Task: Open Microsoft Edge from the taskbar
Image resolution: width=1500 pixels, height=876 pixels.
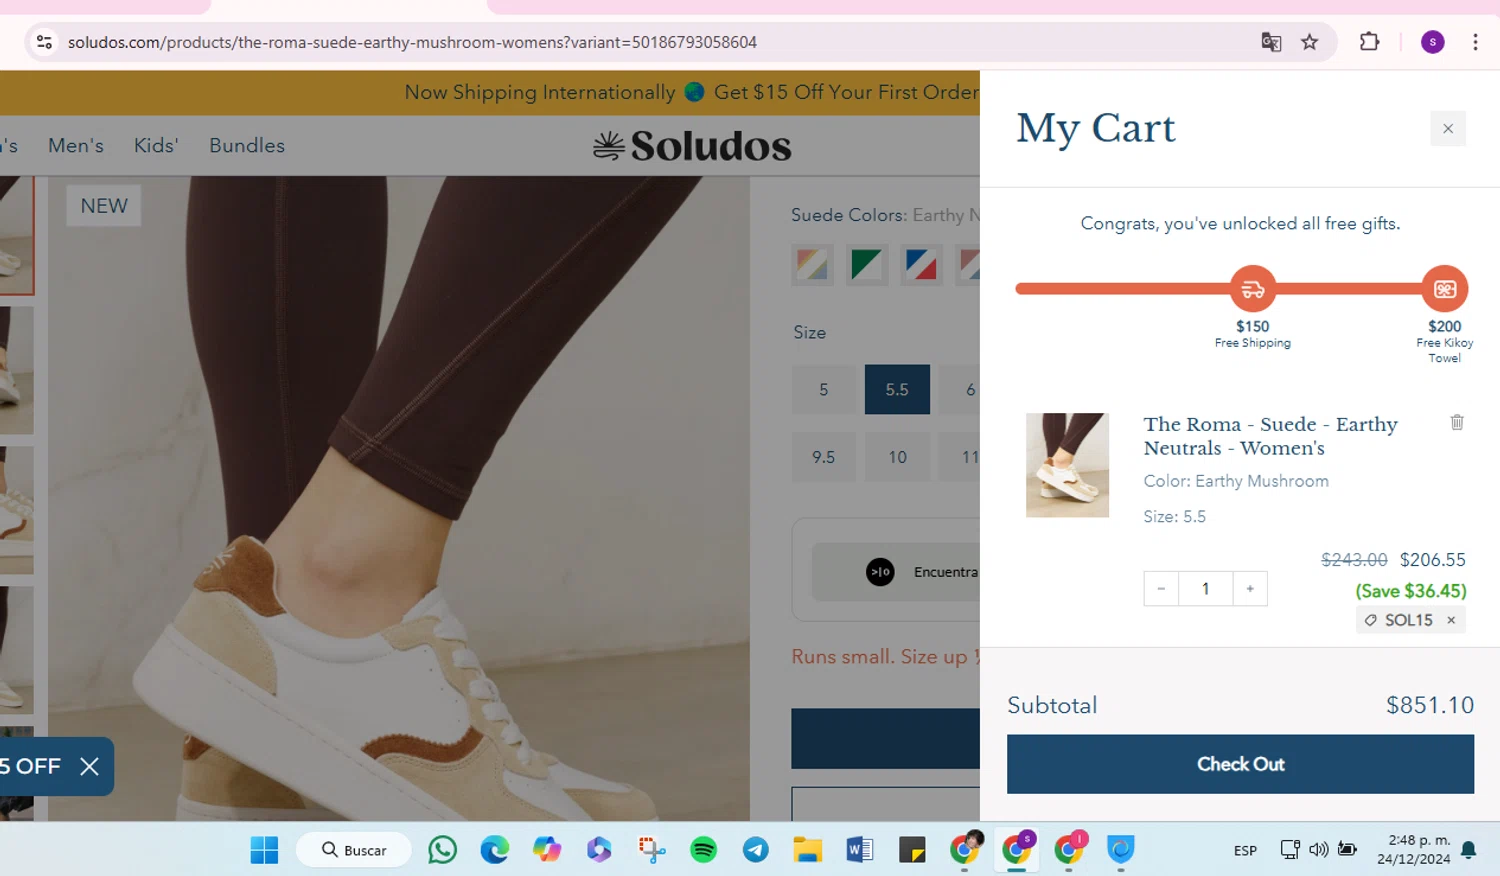Action: (494, 850)
